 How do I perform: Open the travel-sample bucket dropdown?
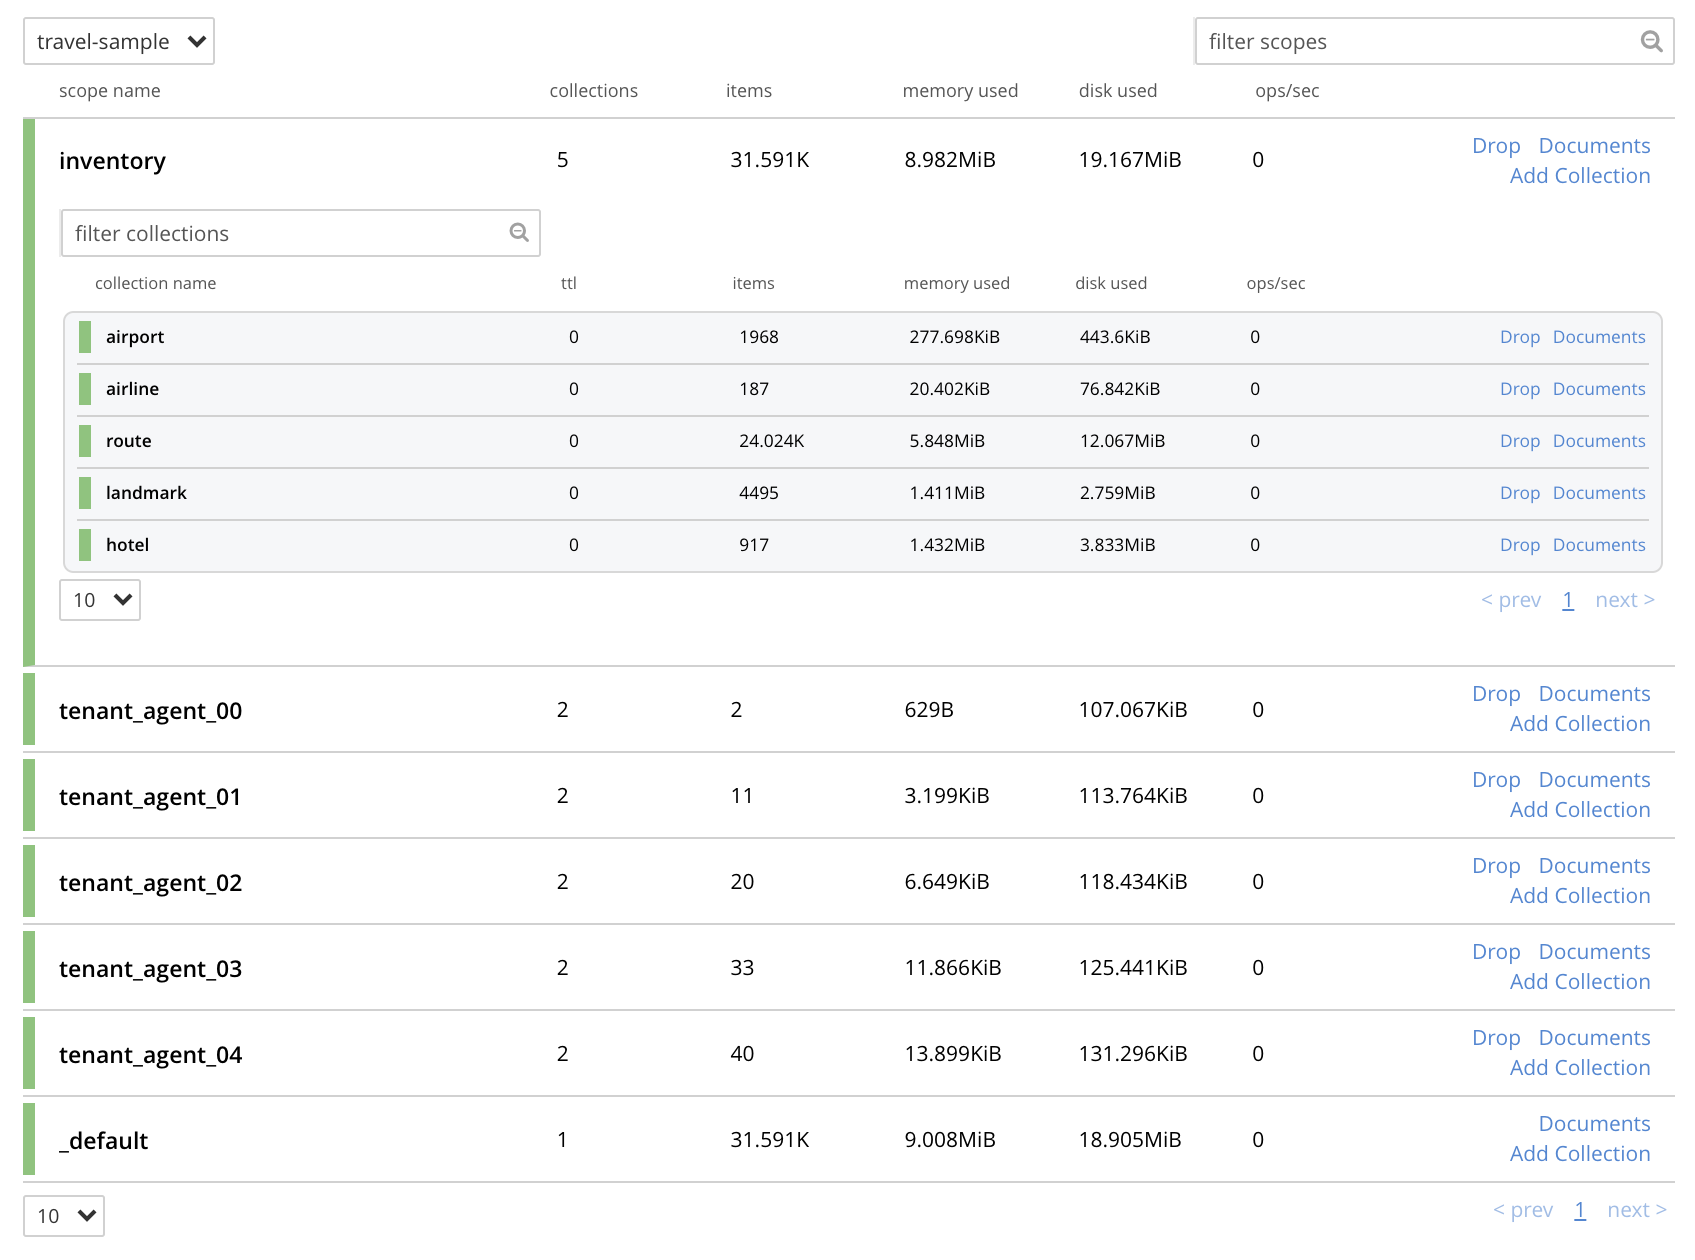click(x=119, y=41)
